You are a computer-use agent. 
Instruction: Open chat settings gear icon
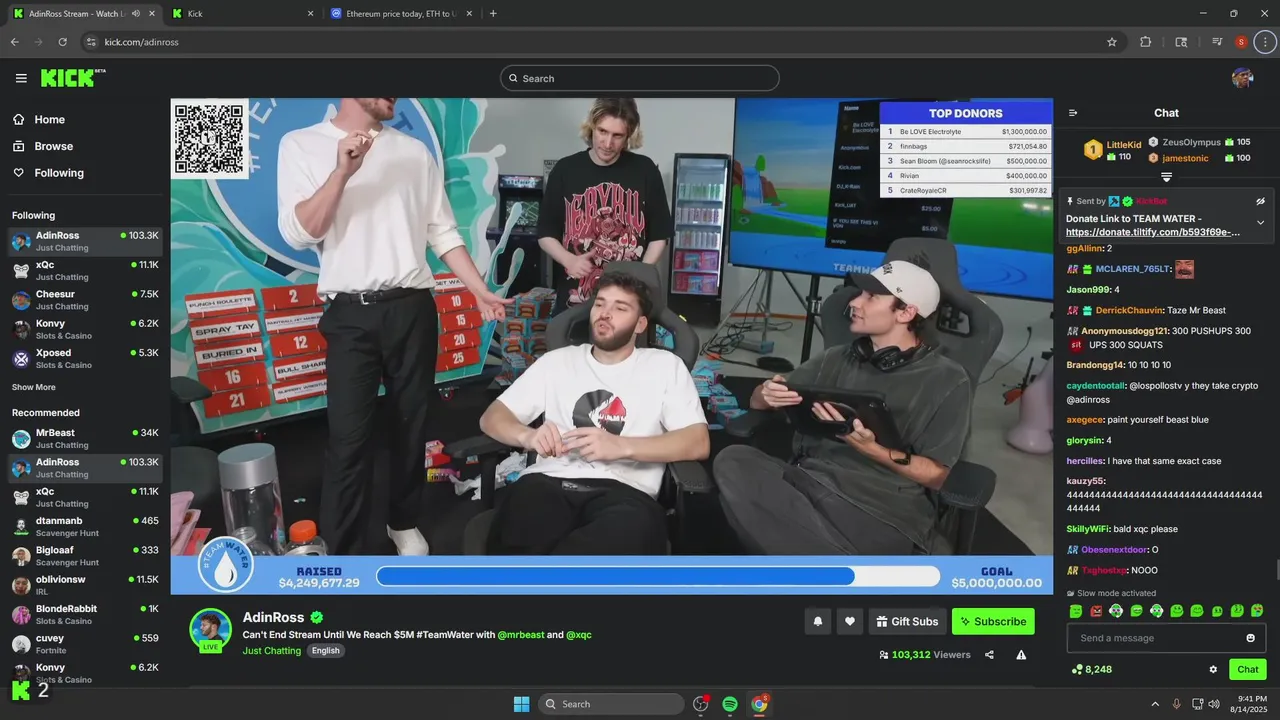point(1213,669)
